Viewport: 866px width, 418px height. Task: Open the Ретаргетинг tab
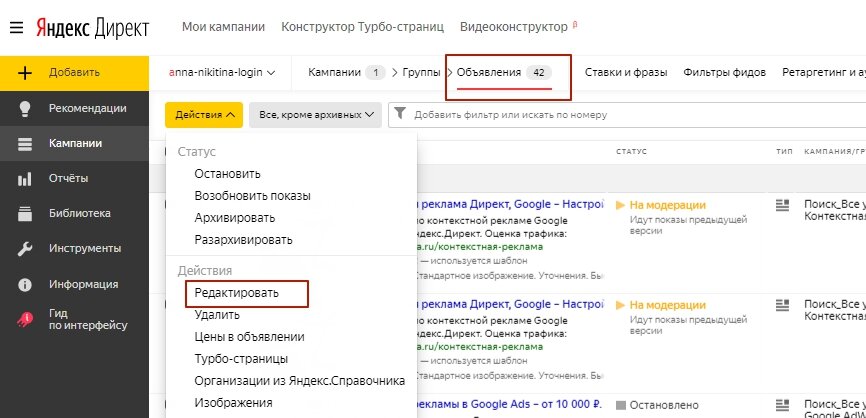click(823, 72)
